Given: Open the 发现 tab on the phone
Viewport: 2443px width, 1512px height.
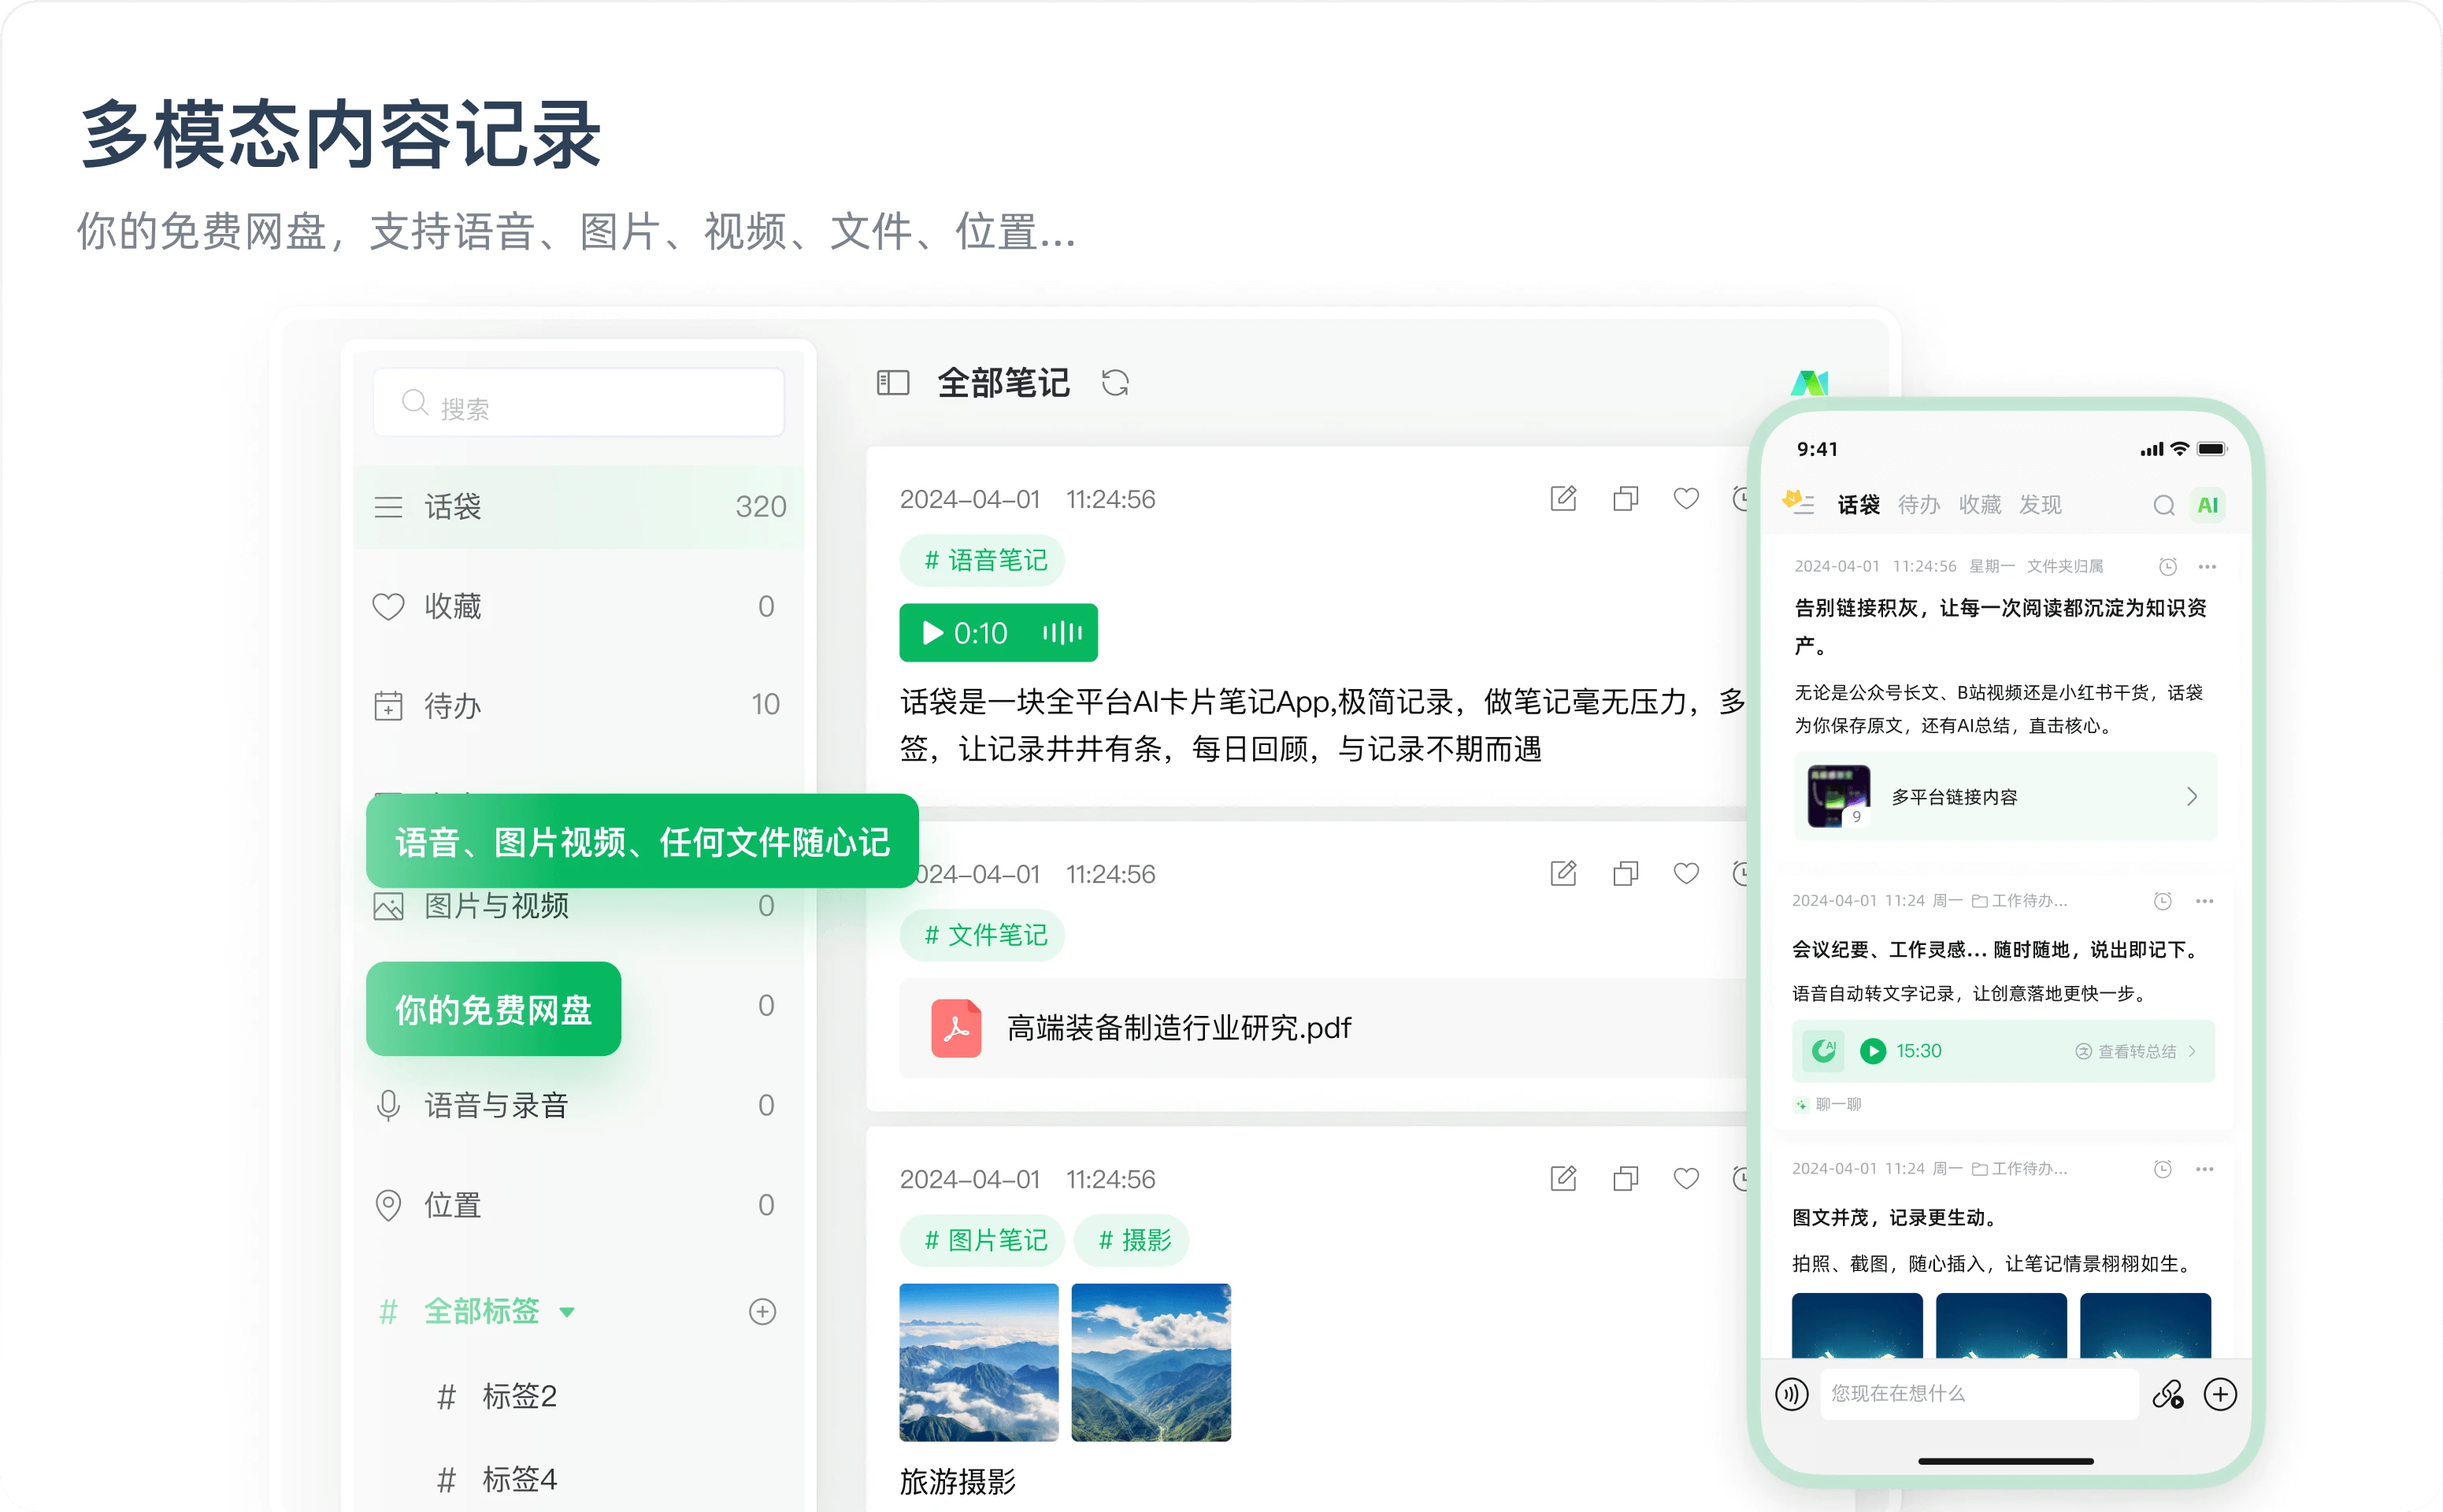Looking at the screenshot, I should [2043, 505].
